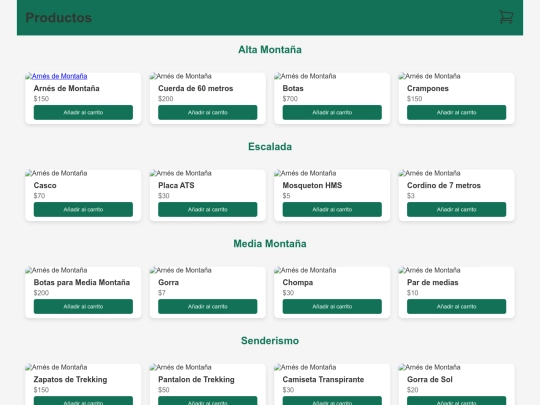Add Cordino de 7 metros to cart
The width and height of the screenshot is (540, 405).
456,209
